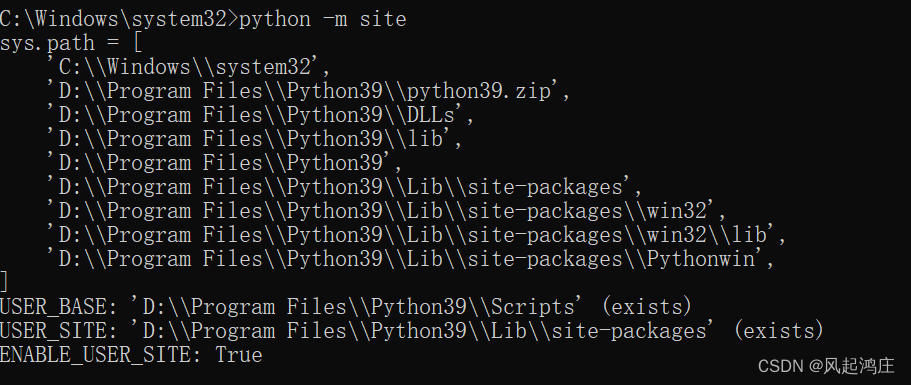This screenshot has height=385, width=911.
Task: Click '(exists)' after the USER_BASE path
Action: 647,307
